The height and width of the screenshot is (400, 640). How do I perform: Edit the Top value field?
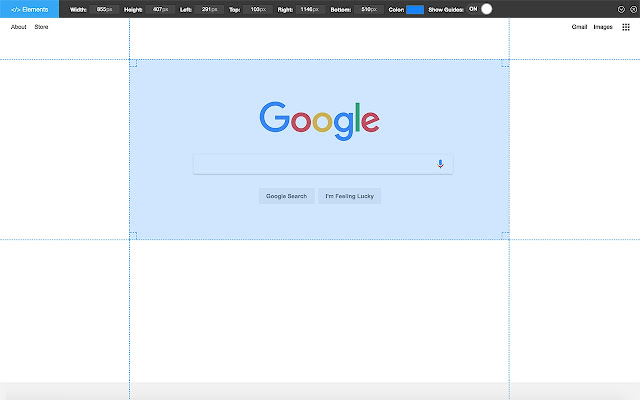click(258, 9)
